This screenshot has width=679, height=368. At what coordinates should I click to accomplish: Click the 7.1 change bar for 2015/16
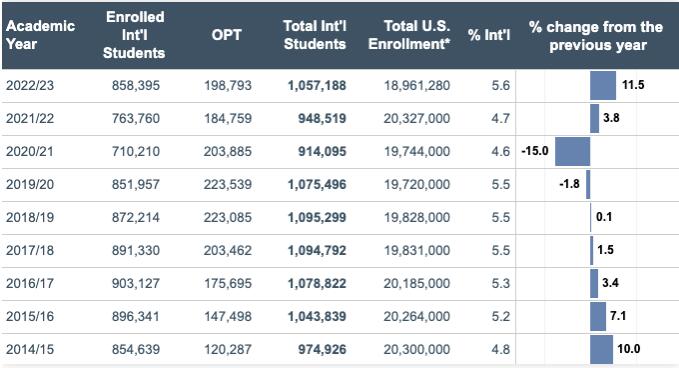click(x=598, y=316)
